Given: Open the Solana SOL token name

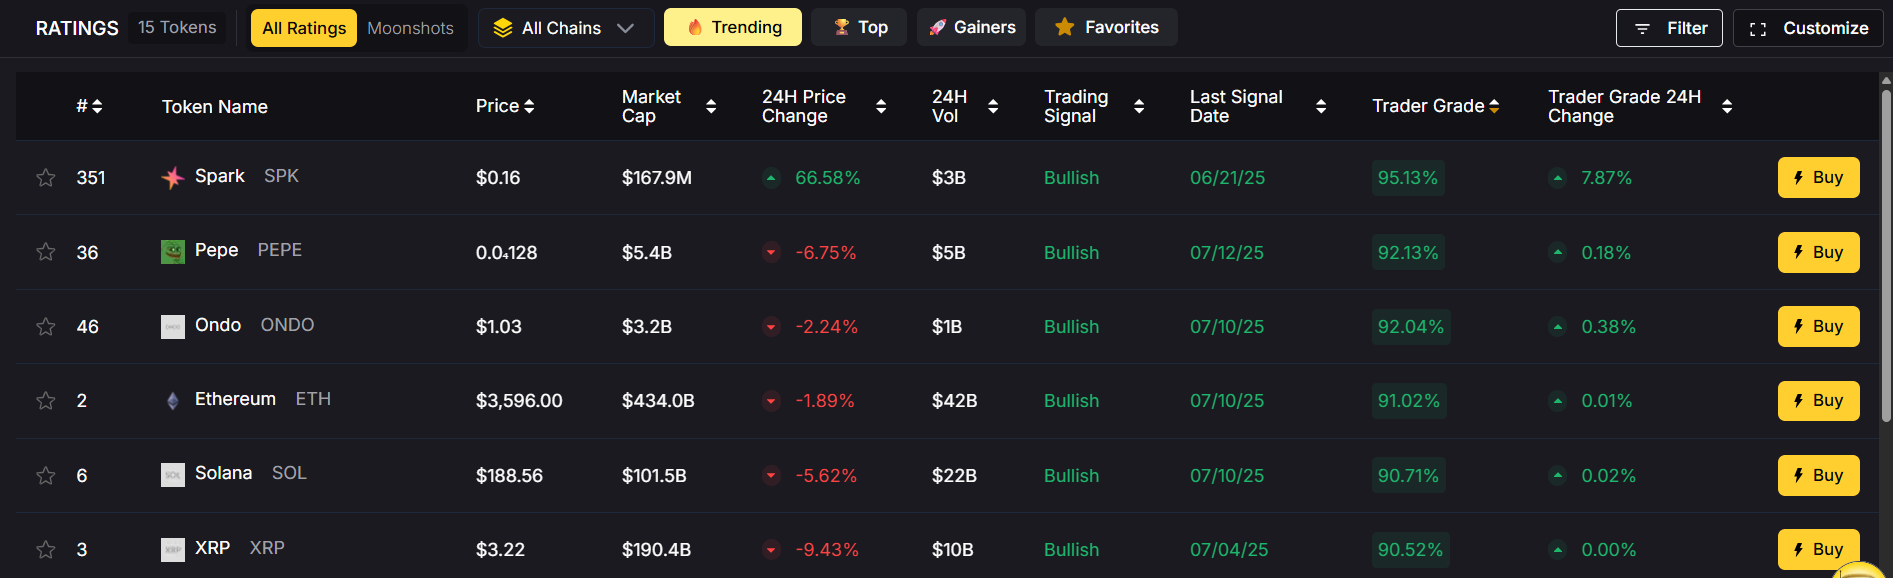Looking at the screenshot, I should coord(250,473).
